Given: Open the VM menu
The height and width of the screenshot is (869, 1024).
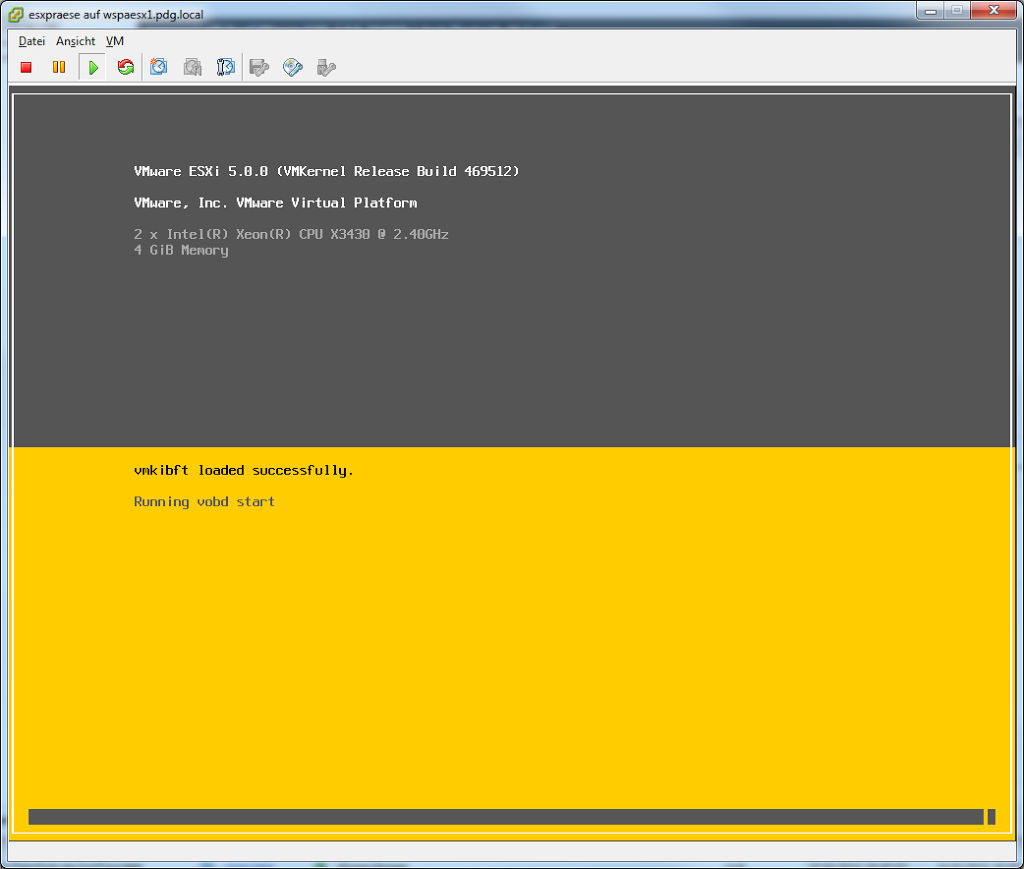Looking at the screenshot, I should click(x=115, y=41).
